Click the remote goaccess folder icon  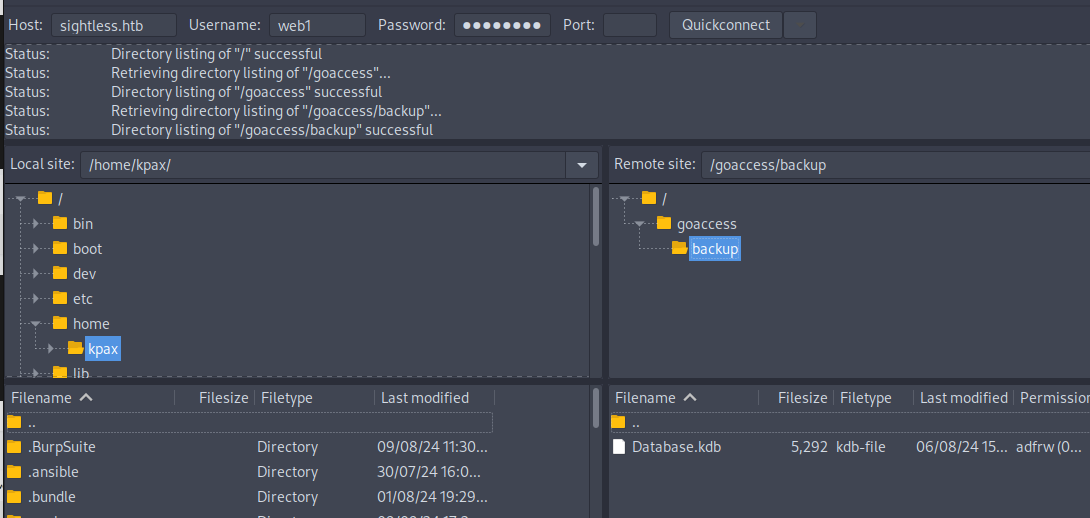(x=664, y=224)
